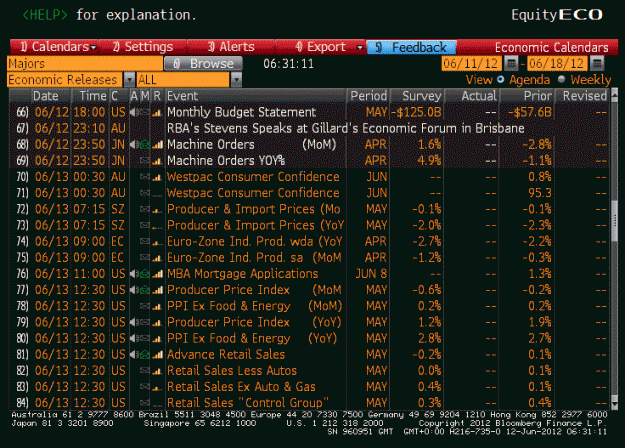Select row 84) Retail Sales Control Group number
Image resolution: width=625 pixels, height=448 pixels.
[22, 403]
